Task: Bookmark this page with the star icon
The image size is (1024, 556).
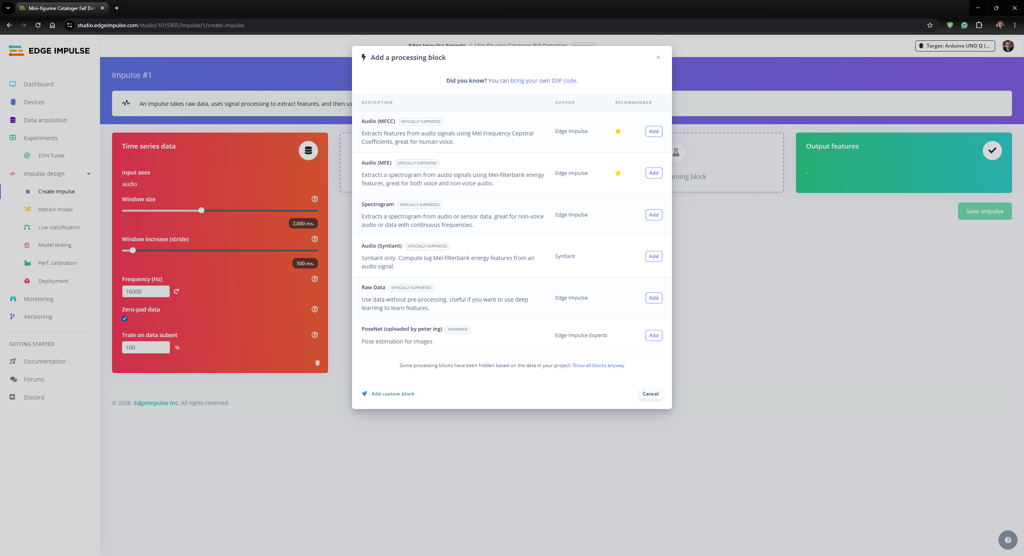Action: pos(930,25)
